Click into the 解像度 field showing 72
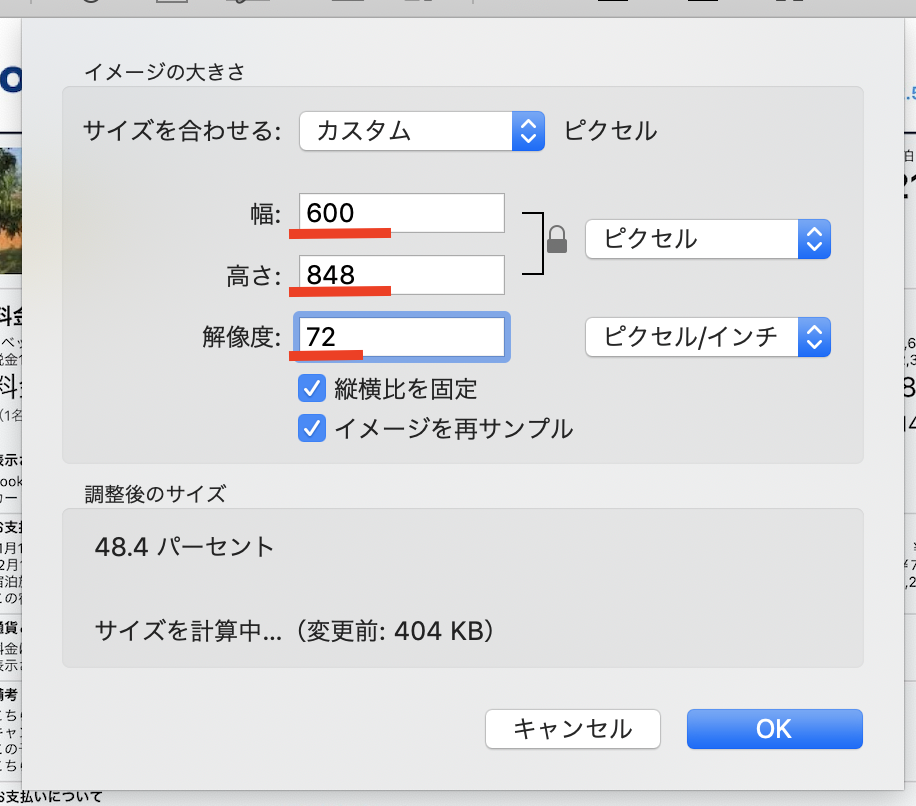The image size is (916, 806). click(x=402, y=337)
